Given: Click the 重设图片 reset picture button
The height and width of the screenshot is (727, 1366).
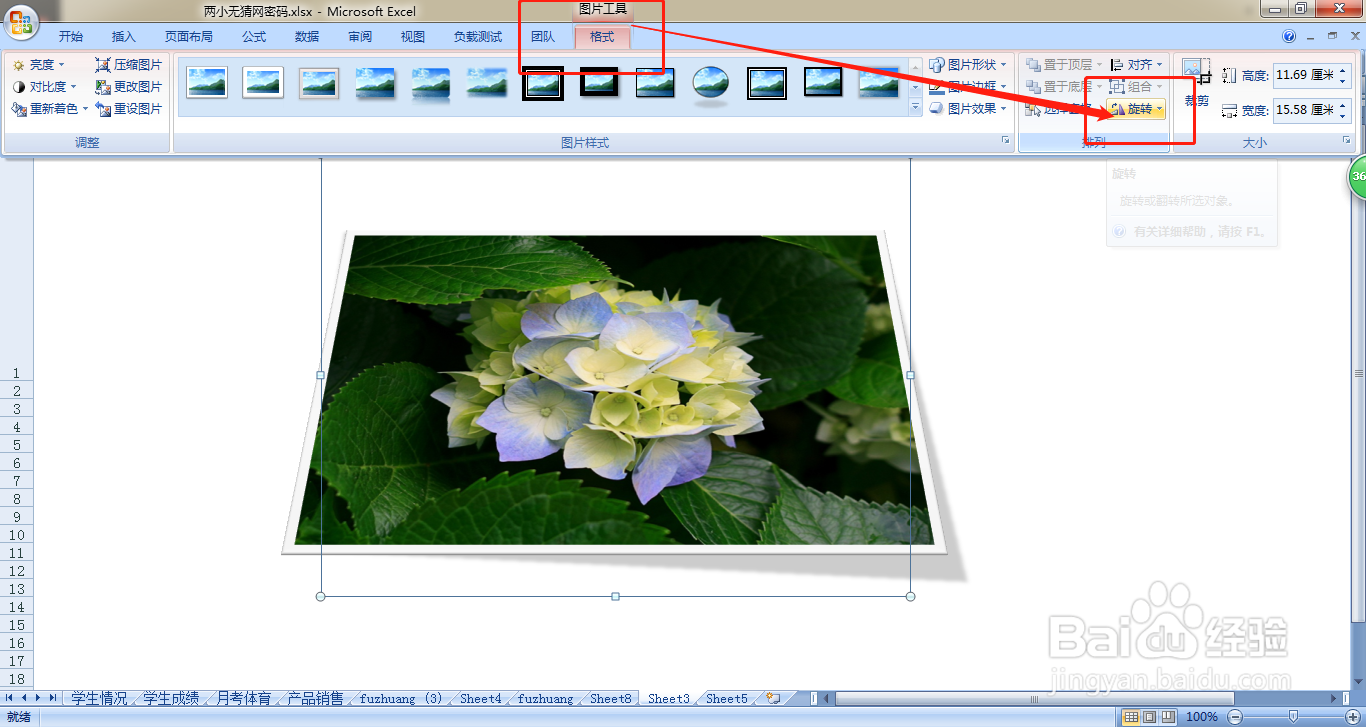Looking at the screenshot, I should point(129,109).
